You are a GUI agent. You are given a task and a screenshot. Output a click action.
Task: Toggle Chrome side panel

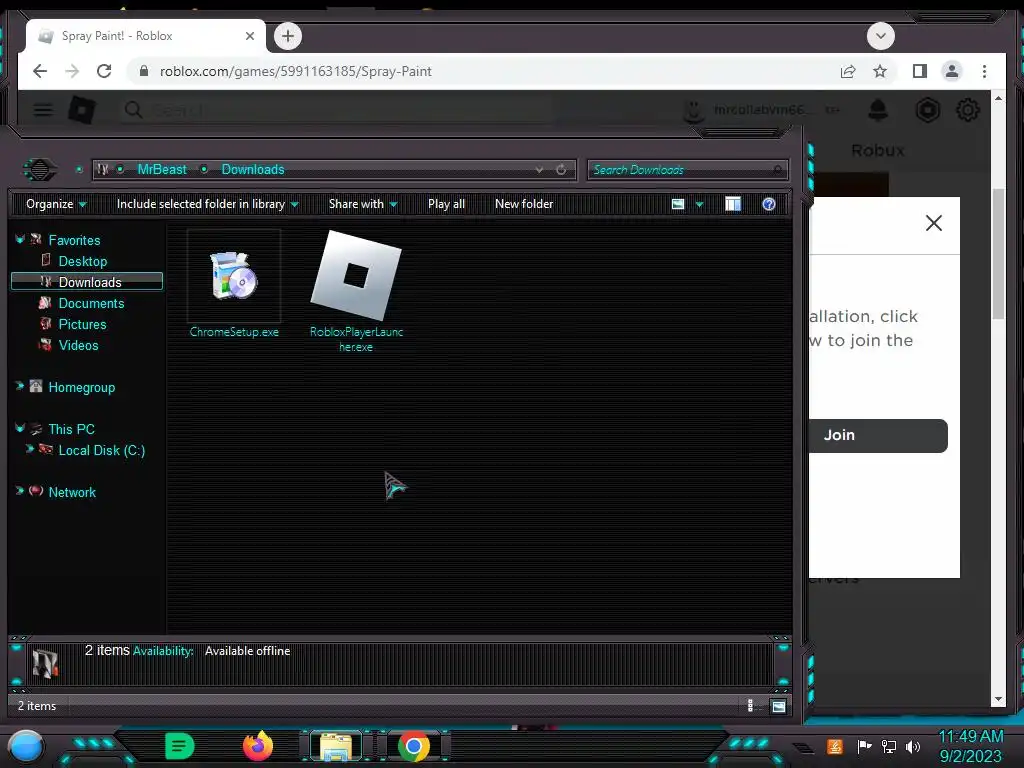pos(920,71)
